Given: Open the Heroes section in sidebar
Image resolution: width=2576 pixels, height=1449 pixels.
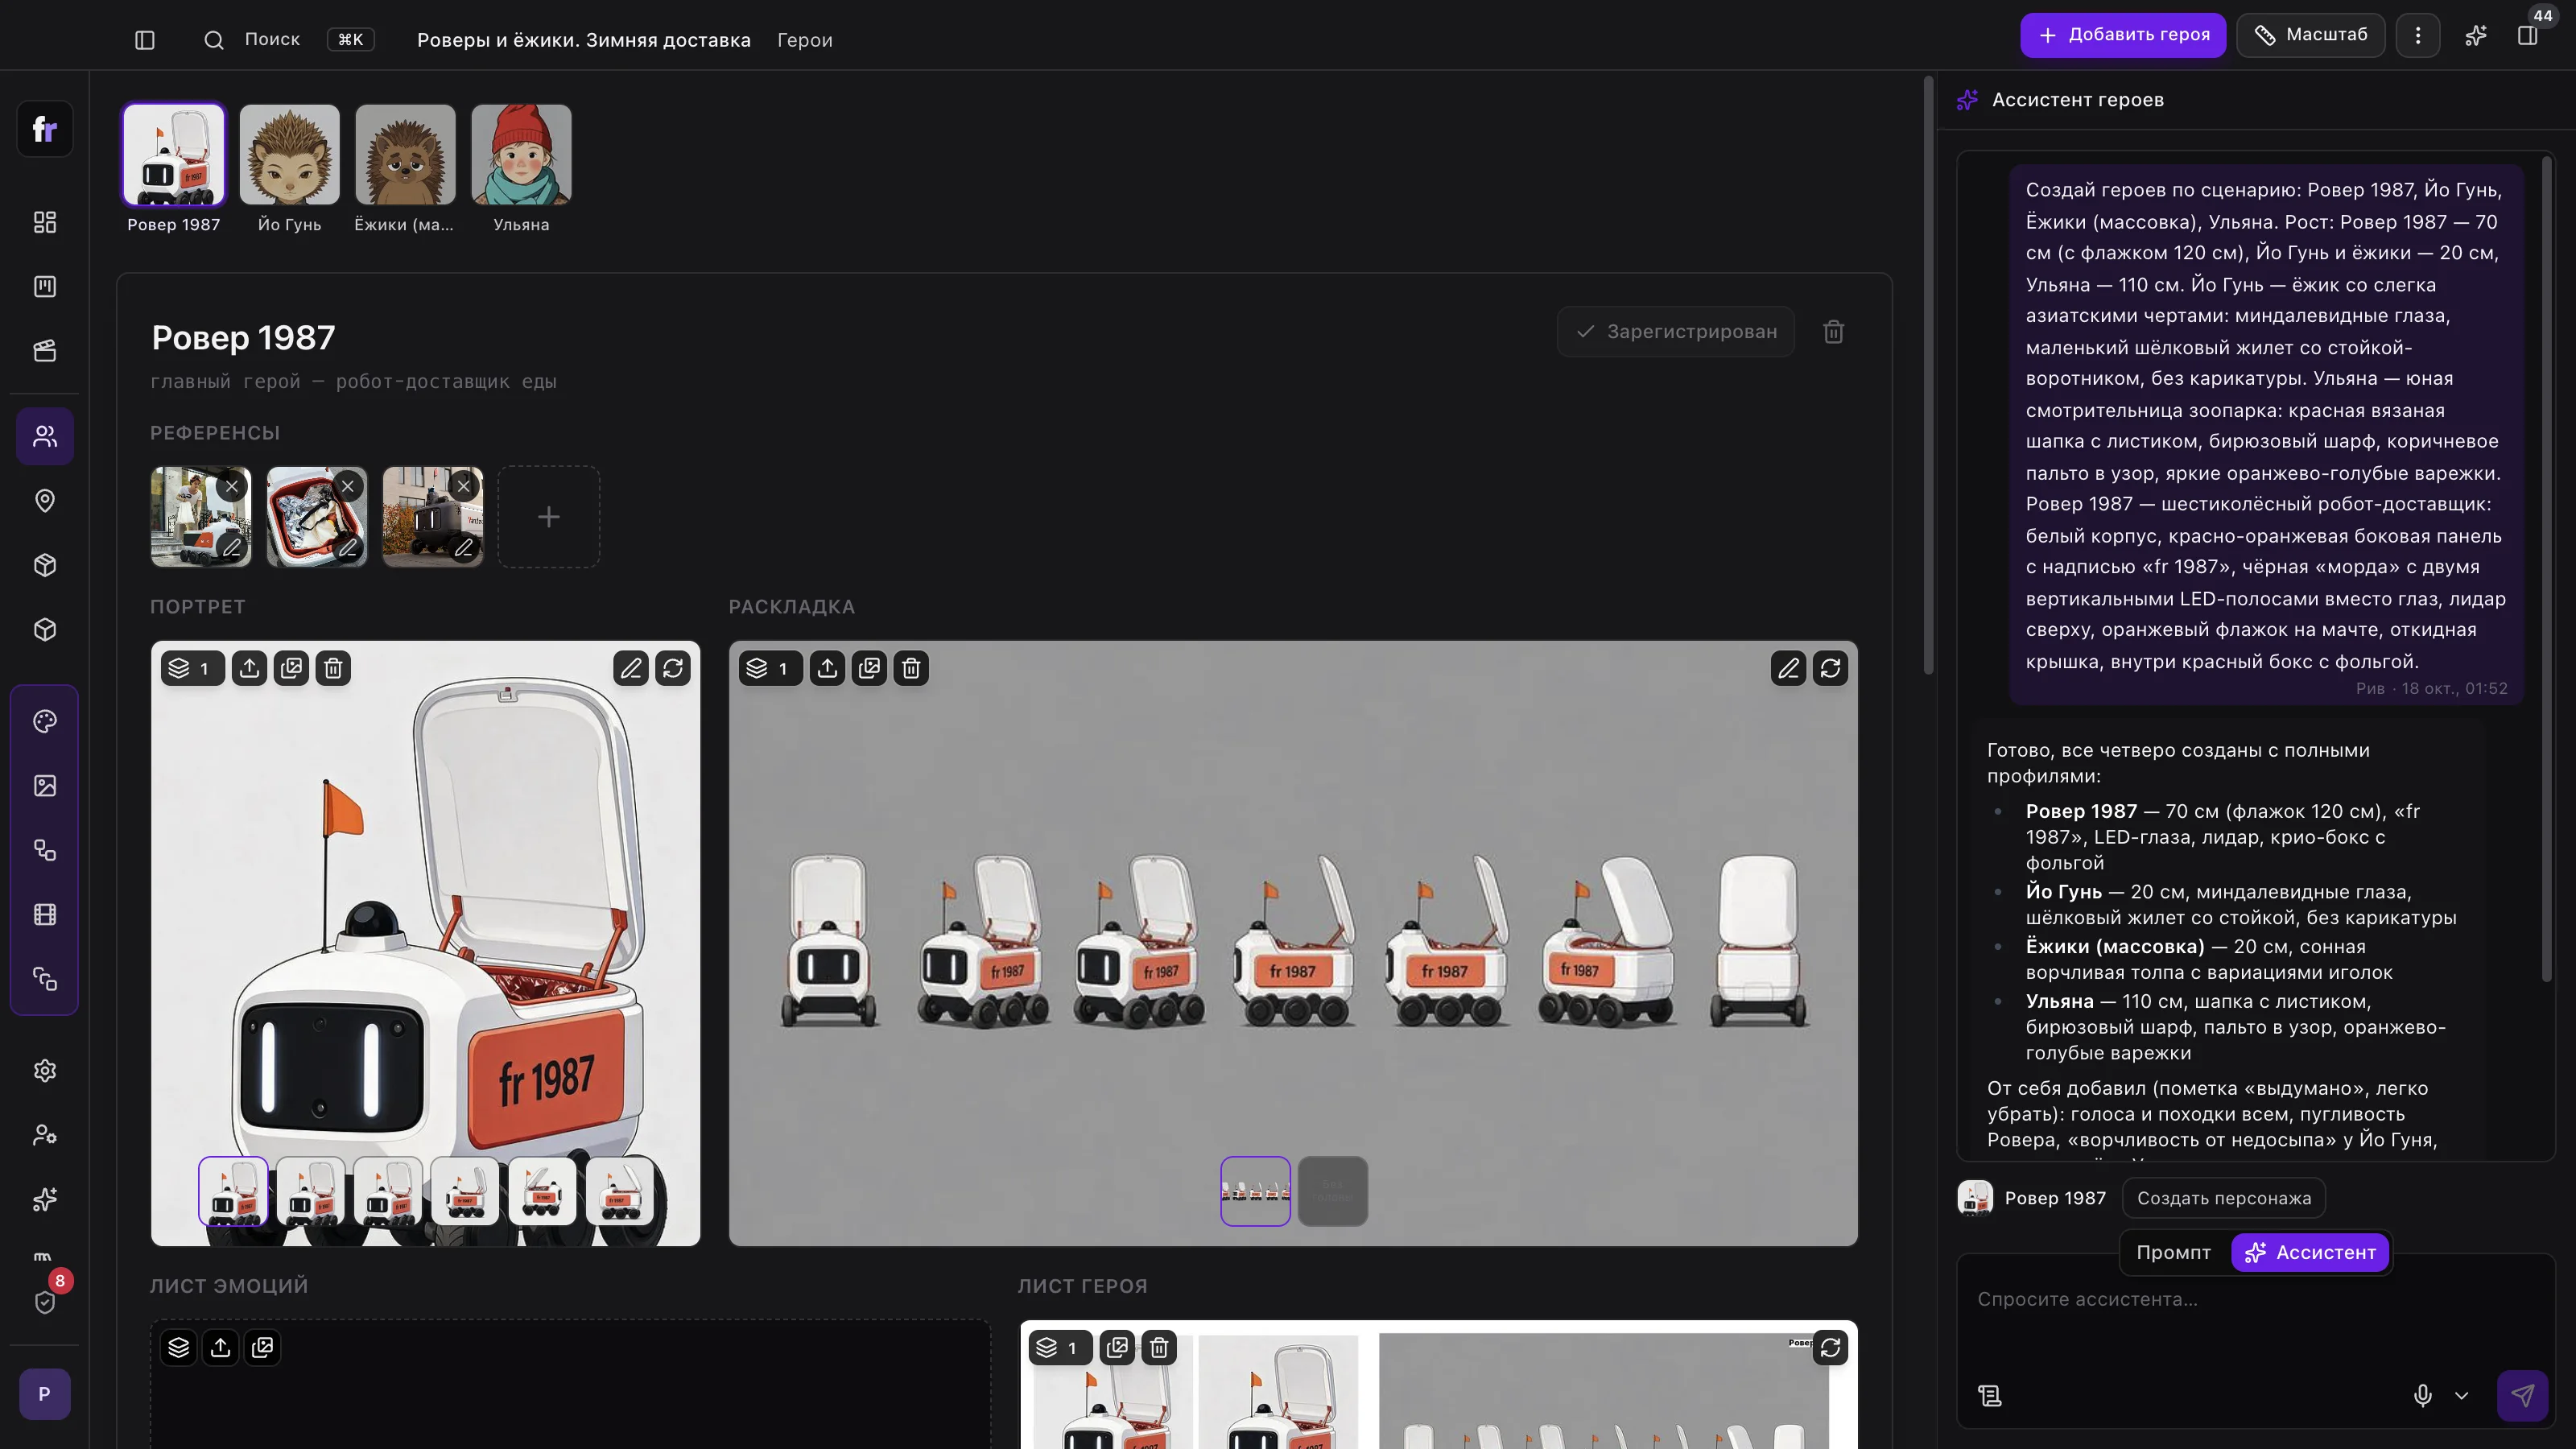Looking at the screenshot, I should point(45,436).
